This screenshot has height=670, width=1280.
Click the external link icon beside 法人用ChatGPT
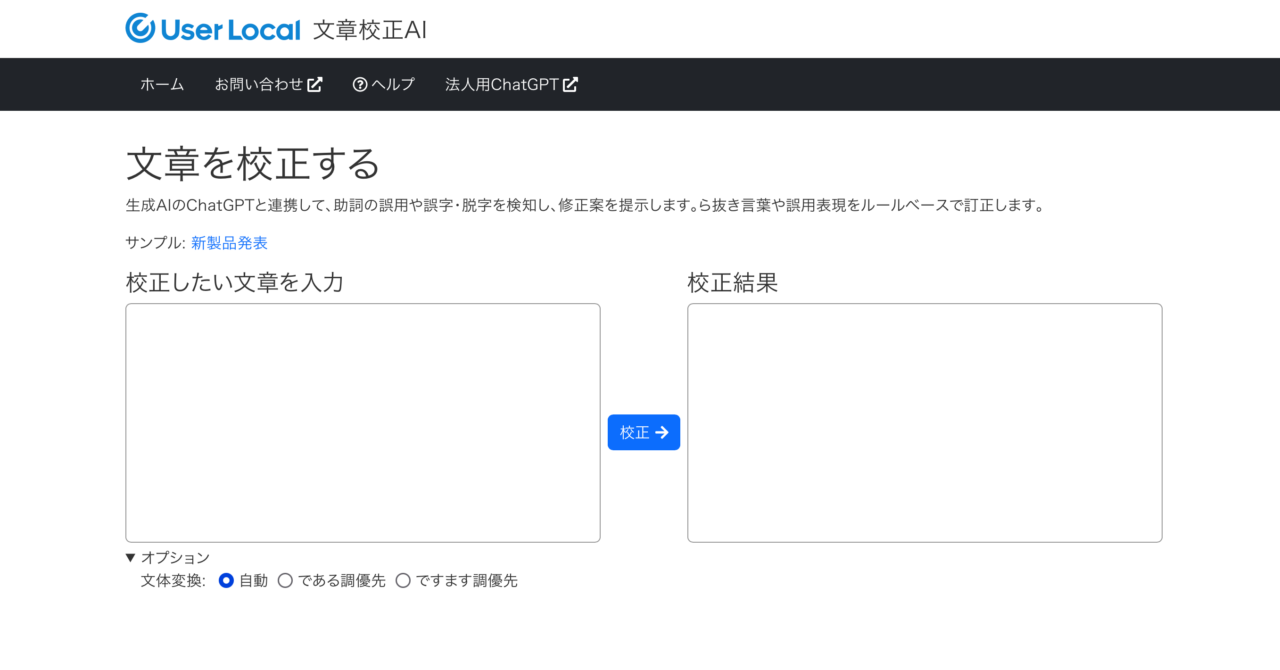[x=570, y=84]
